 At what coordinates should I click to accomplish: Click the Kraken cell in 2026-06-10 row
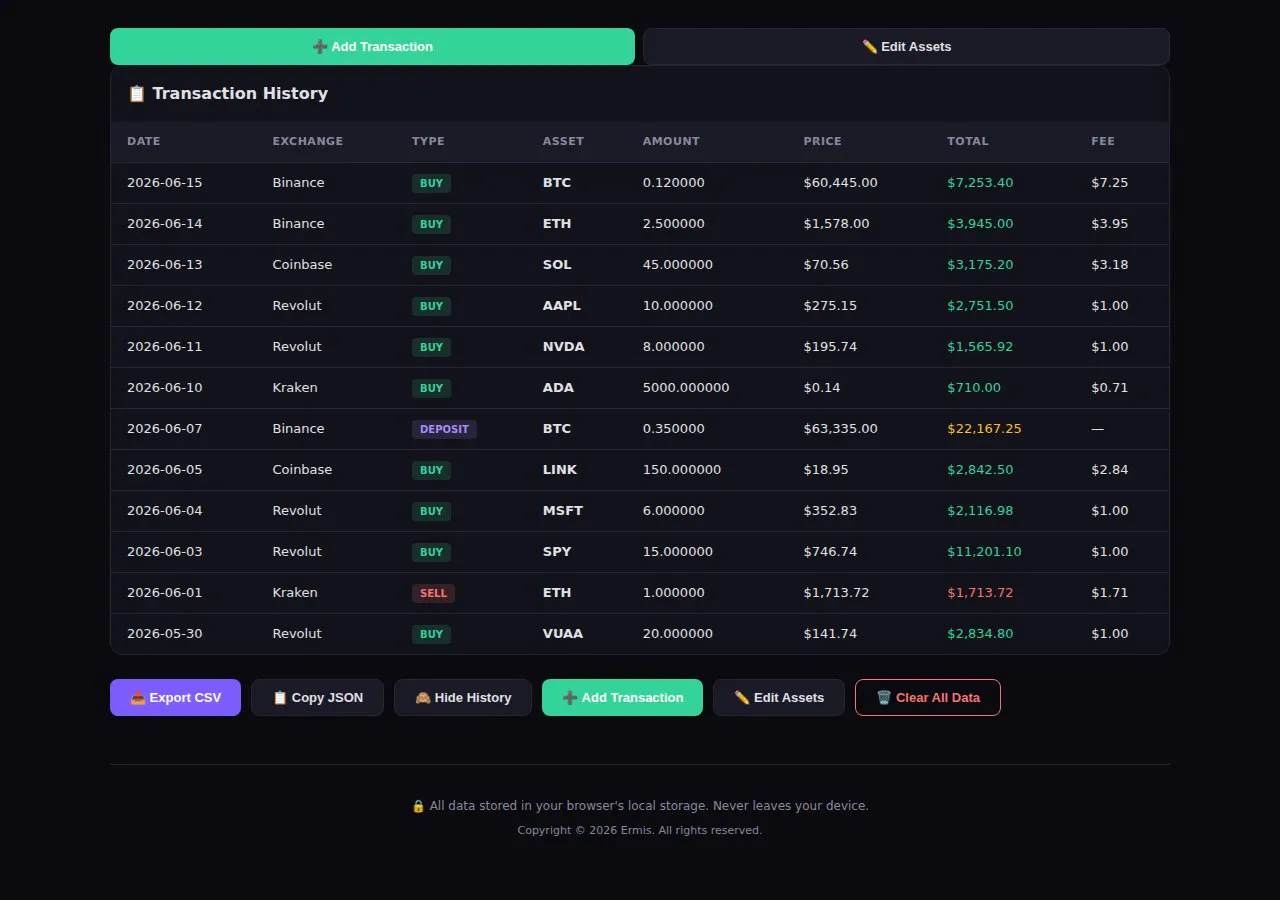pyautogui.click(x=295, y=388)
